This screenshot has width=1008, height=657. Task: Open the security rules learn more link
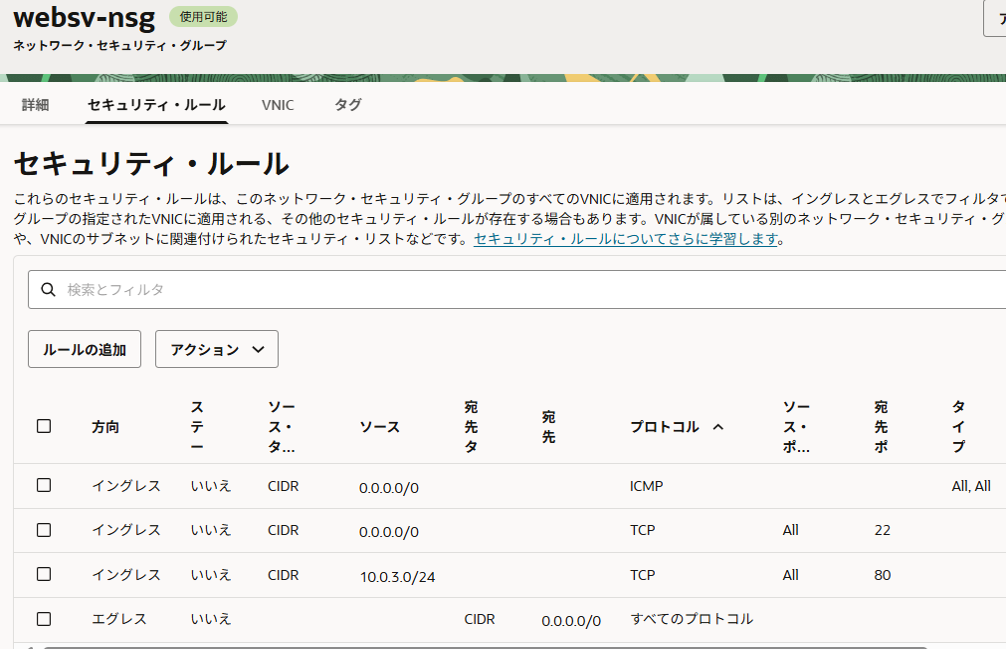(x=626, y=239)
